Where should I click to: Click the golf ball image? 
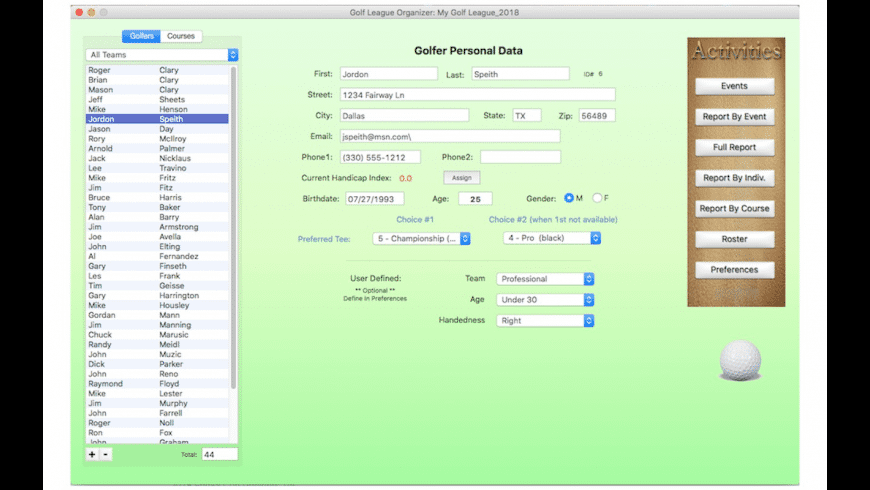point(740,361)
